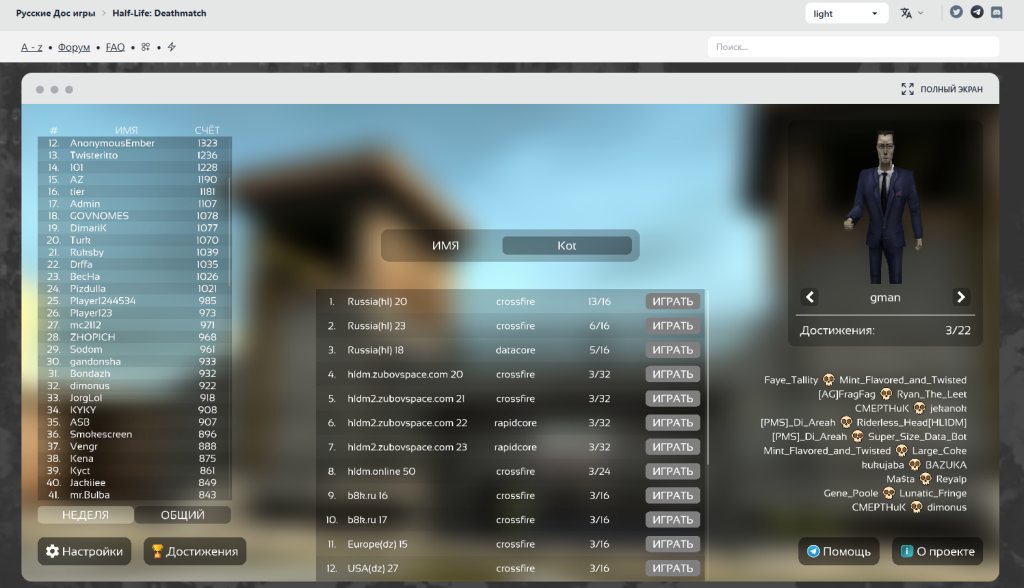The height and width of the screenshot is (588, 1024).
Task: Open Достижения achievements button
Action: pos(195,551)
